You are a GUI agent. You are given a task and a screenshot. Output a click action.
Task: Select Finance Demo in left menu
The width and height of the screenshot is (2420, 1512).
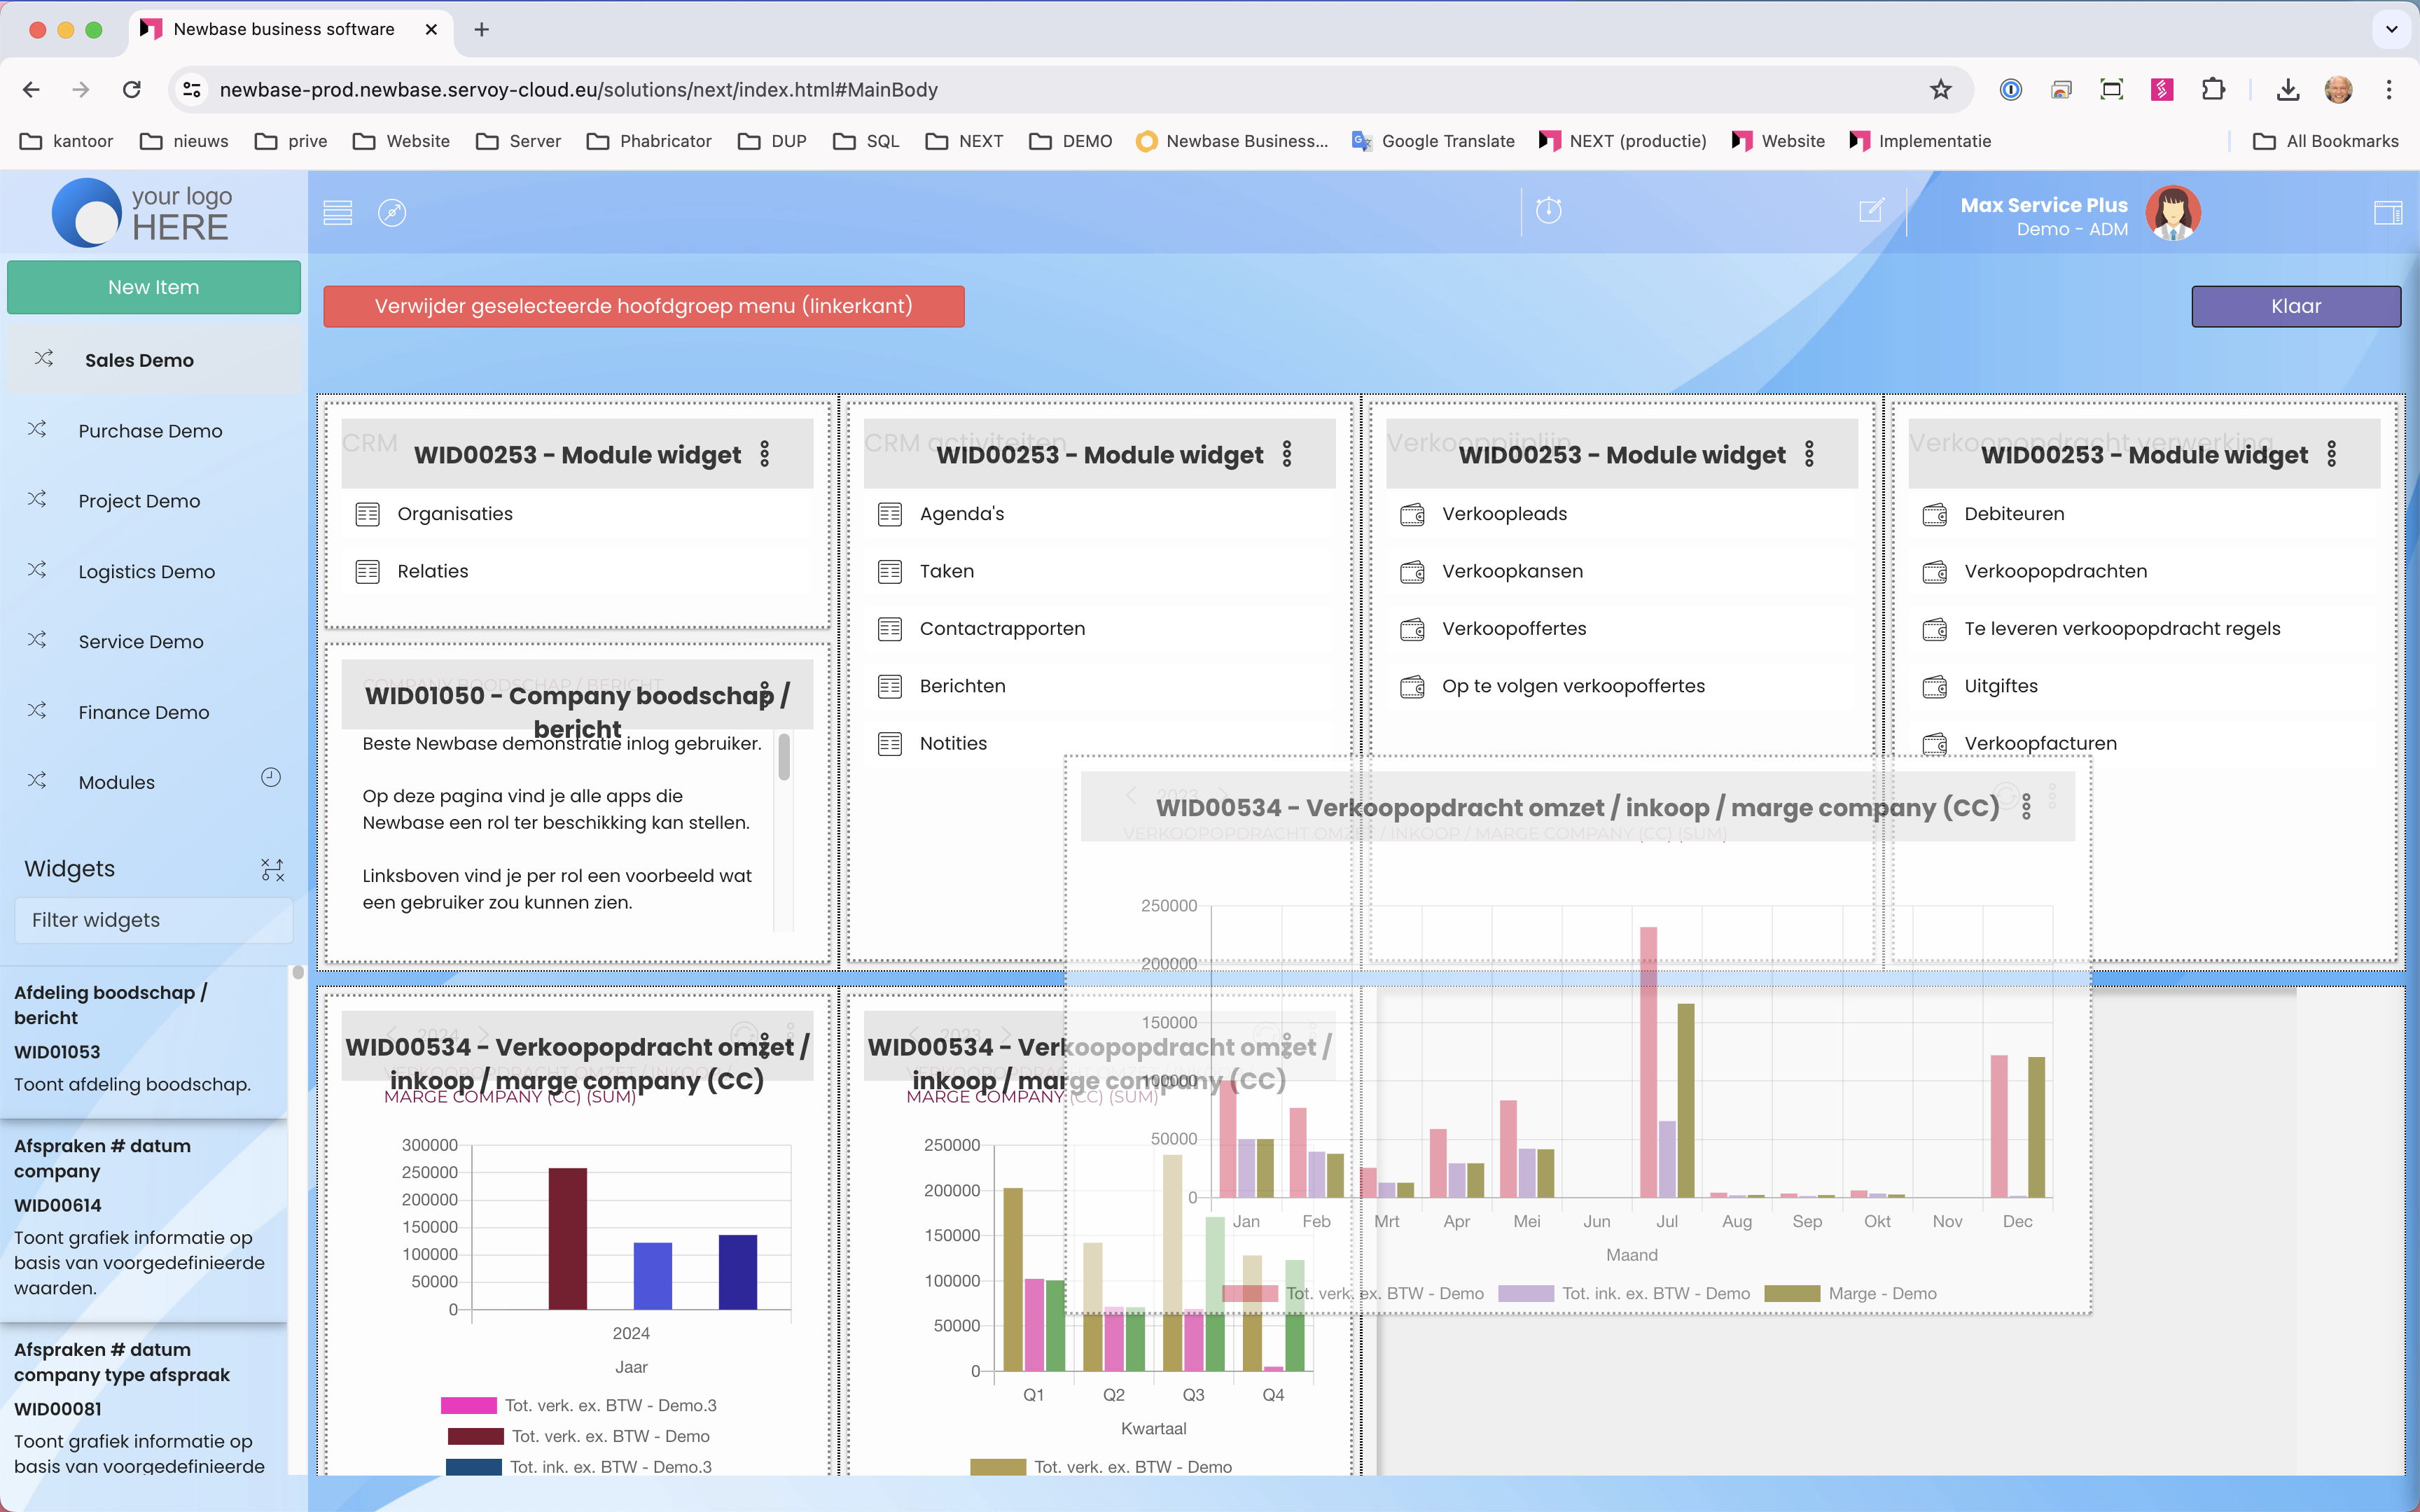(x=144, y=712)
